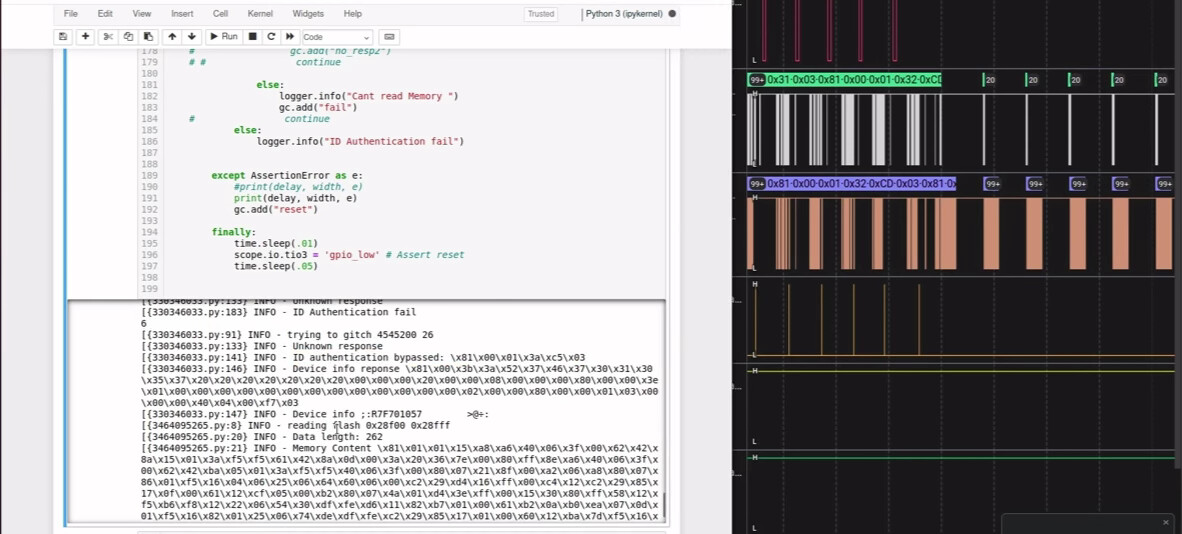Restart the kernel with the circular arrow
This screenshot has width=1182, height=534.
[x=271, y=37]
